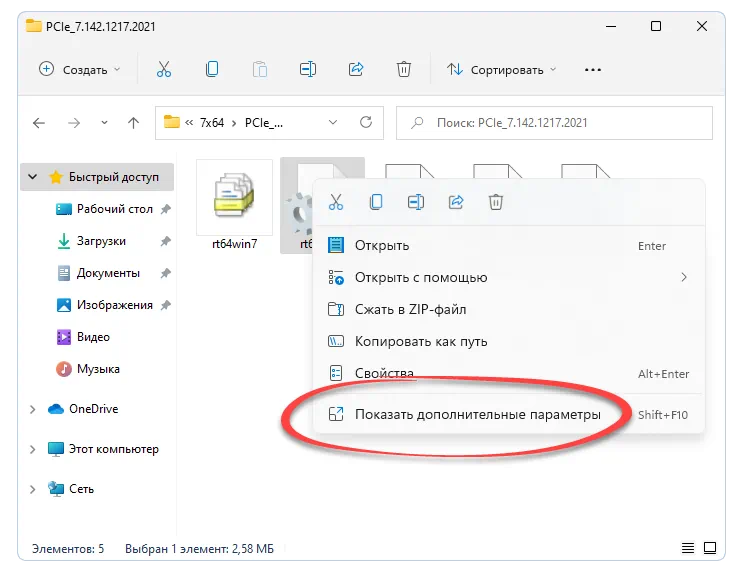Viewport: 739px width, 573px height.
Task: Click the Delete trash icon in the top toolbar
Action: 403,69
